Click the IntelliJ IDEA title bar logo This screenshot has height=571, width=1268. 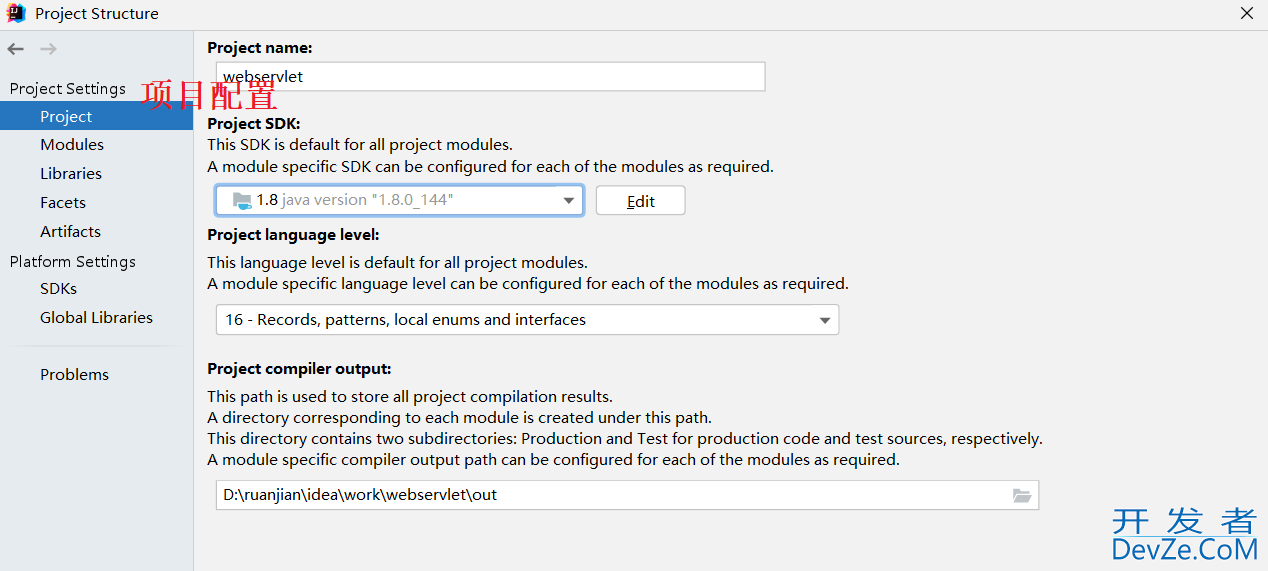pyautogui.click(x=15, y=13)
